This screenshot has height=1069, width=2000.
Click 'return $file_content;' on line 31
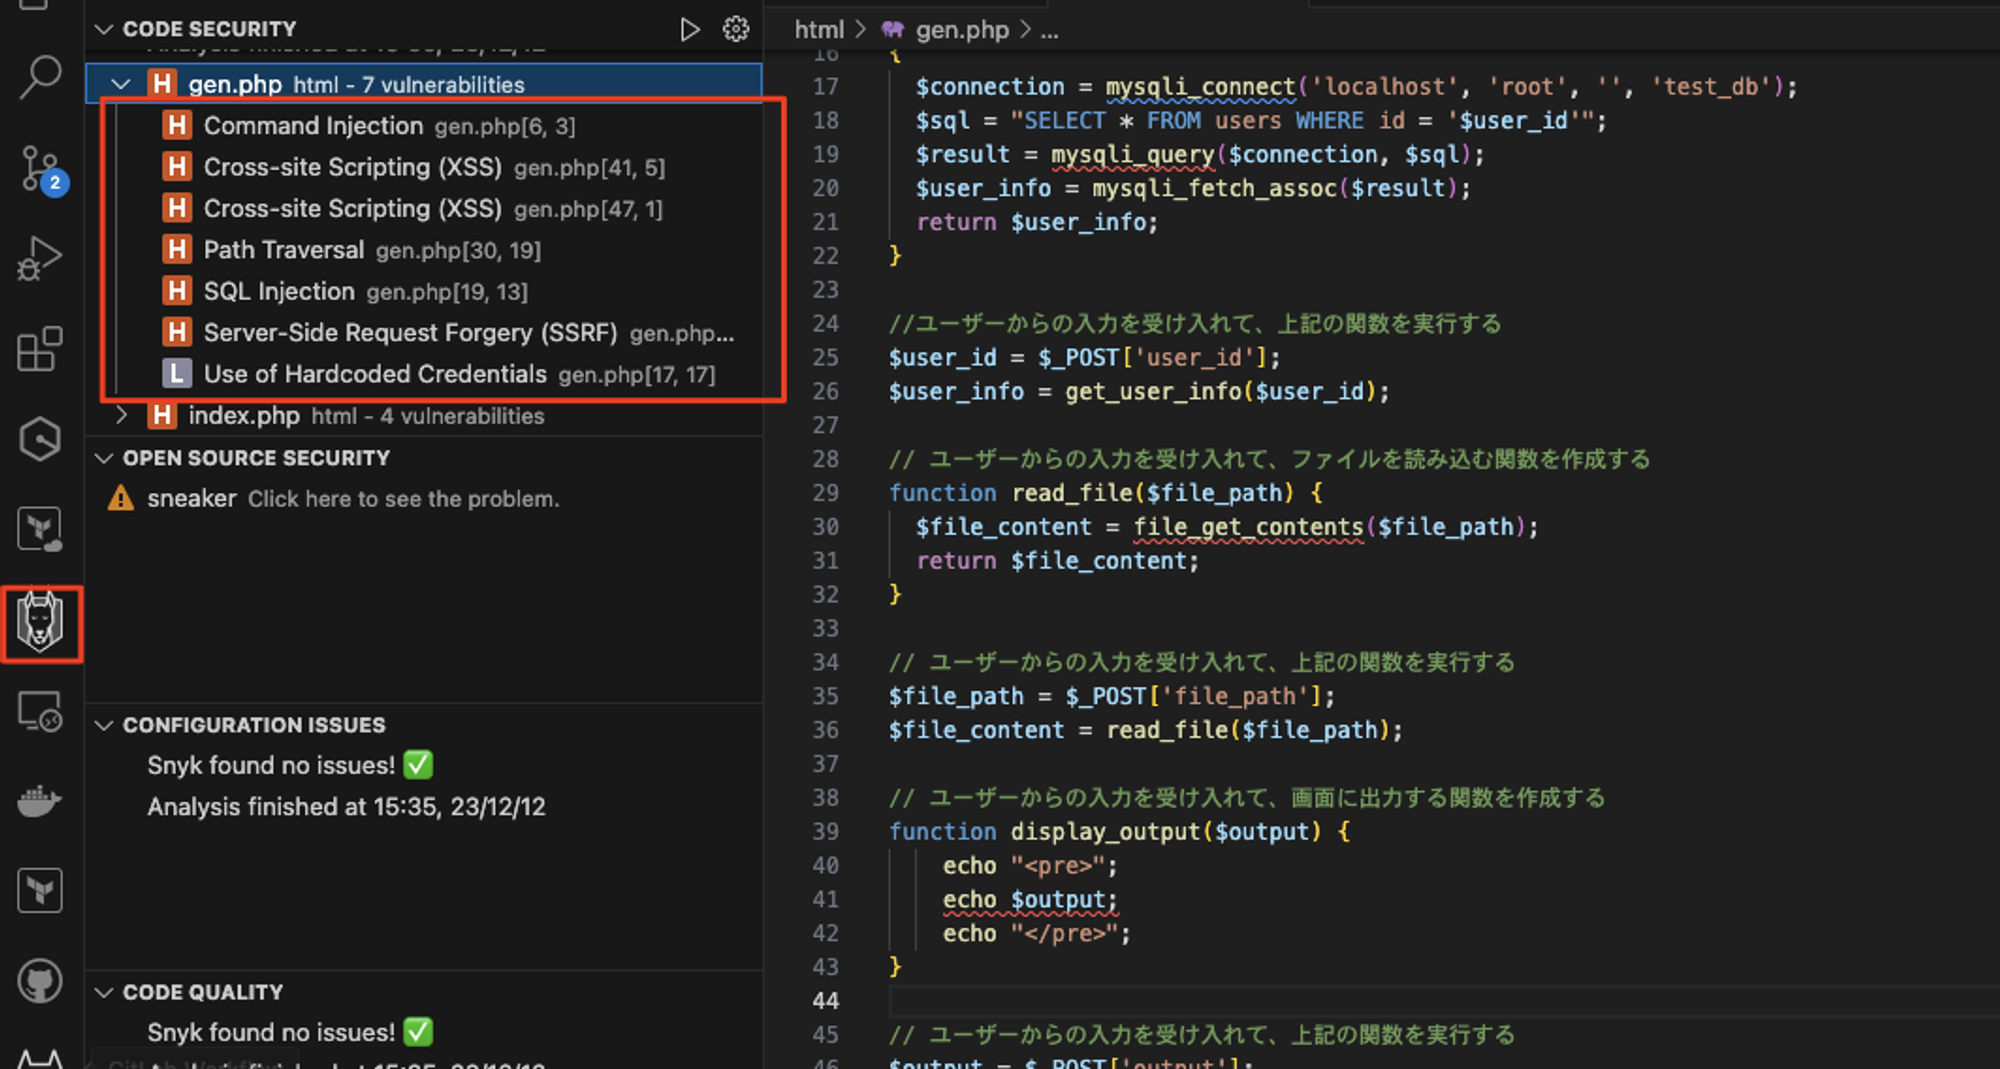click(1058, 561)
